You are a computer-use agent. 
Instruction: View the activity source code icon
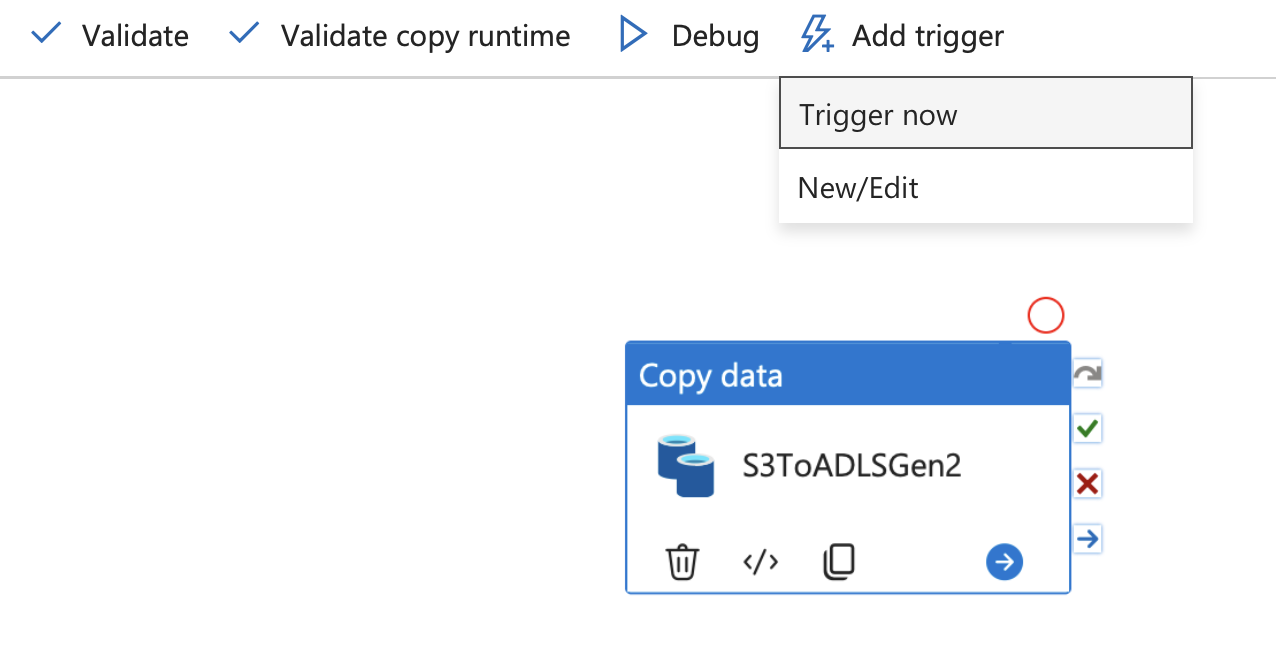click(760, 562)
